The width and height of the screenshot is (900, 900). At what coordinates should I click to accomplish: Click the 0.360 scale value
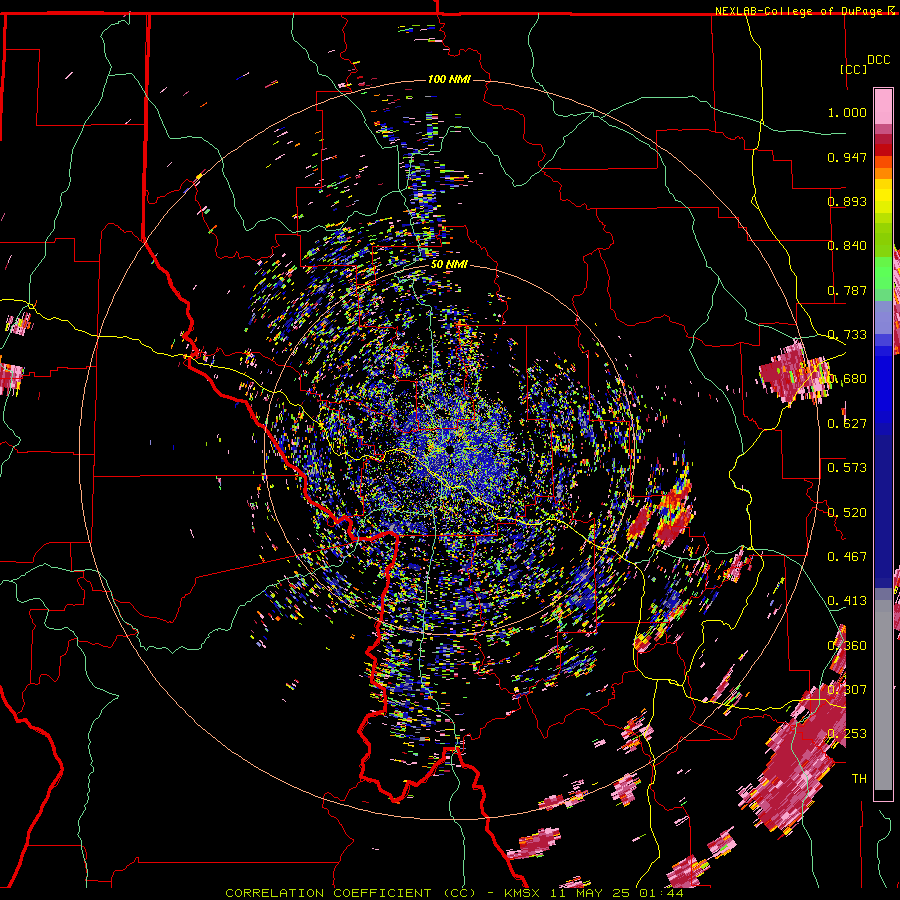point(847,646)
